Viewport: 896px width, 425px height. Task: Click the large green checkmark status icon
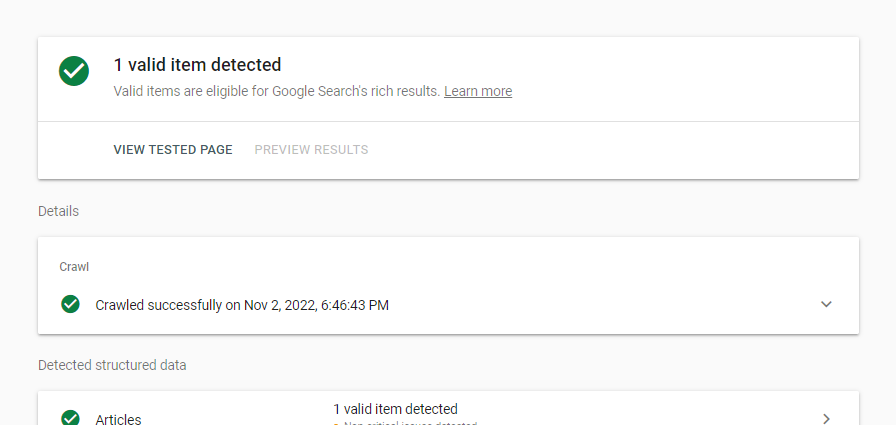point(74,71)
